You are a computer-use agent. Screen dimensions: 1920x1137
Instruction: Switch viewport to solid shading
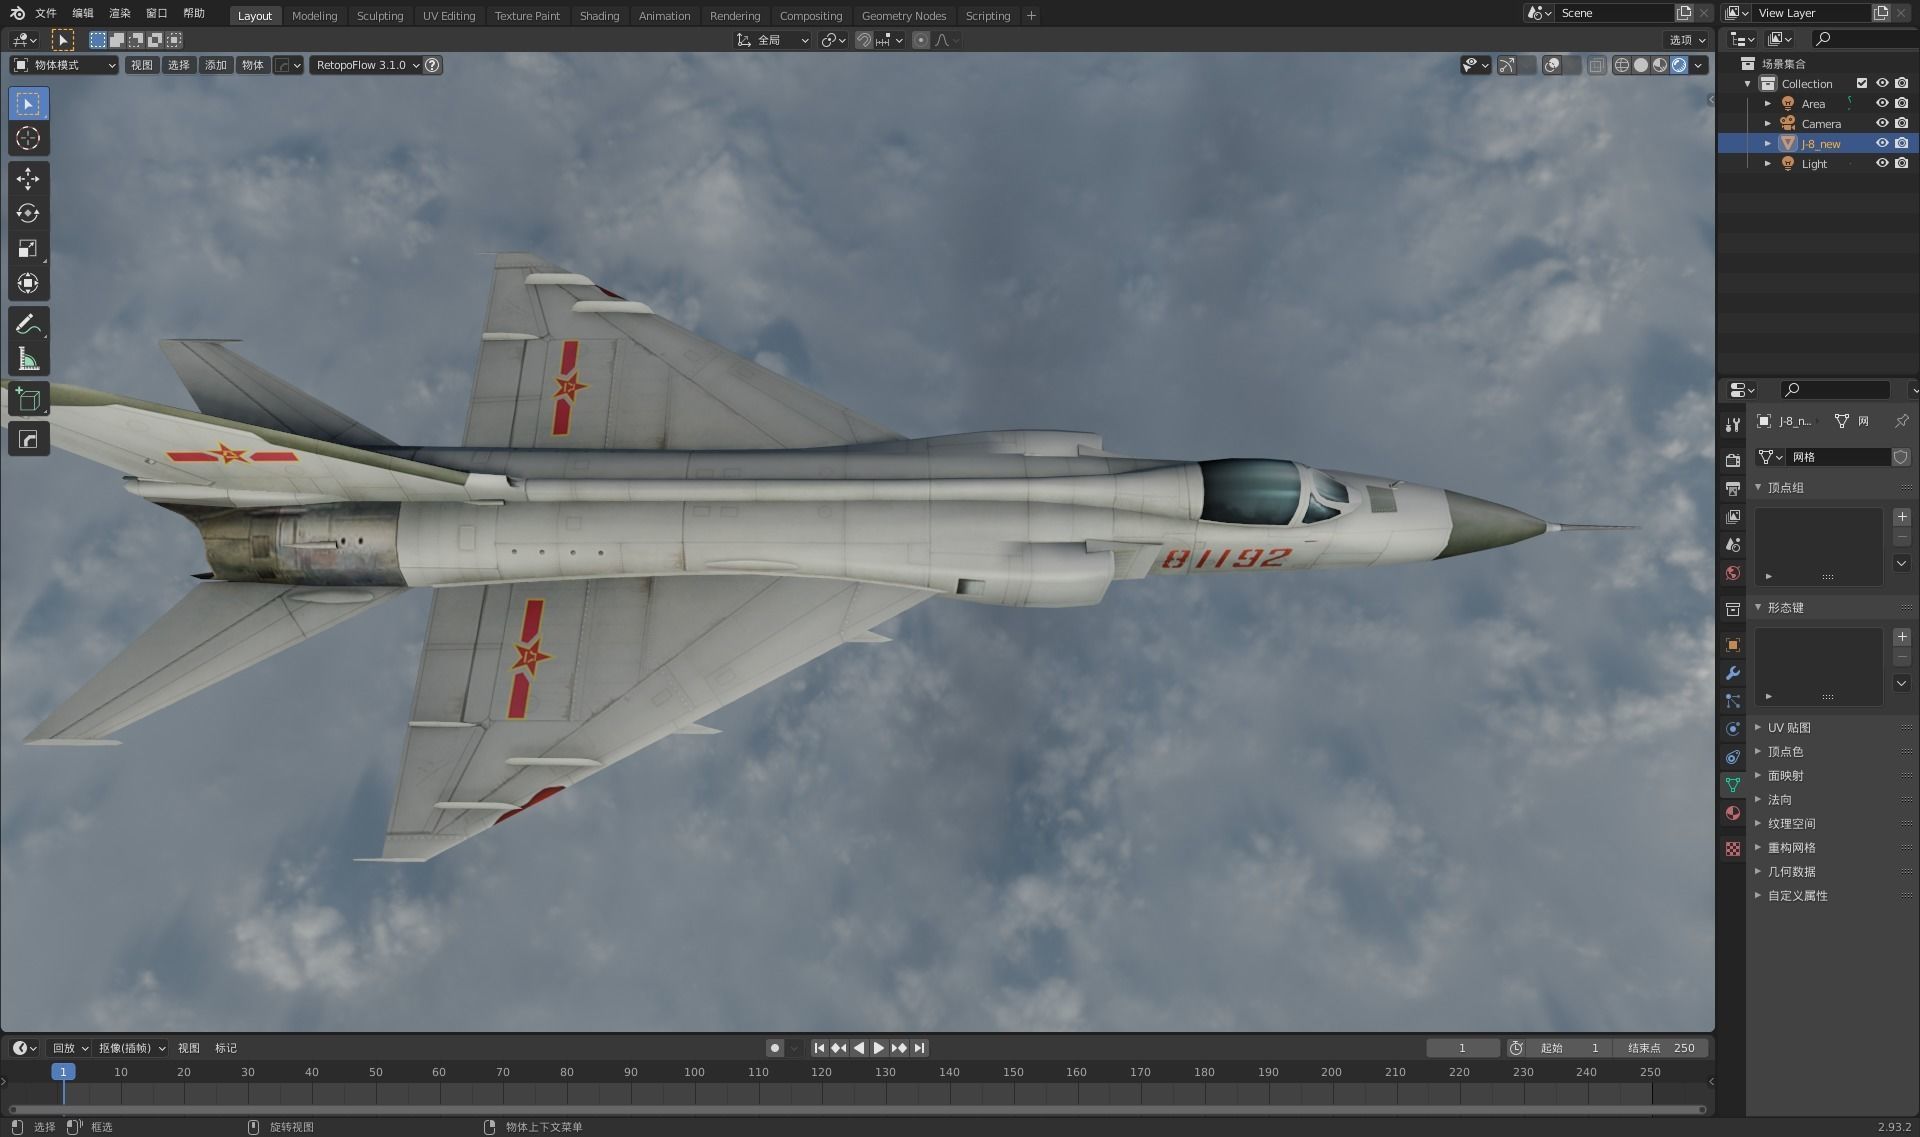1641,65
